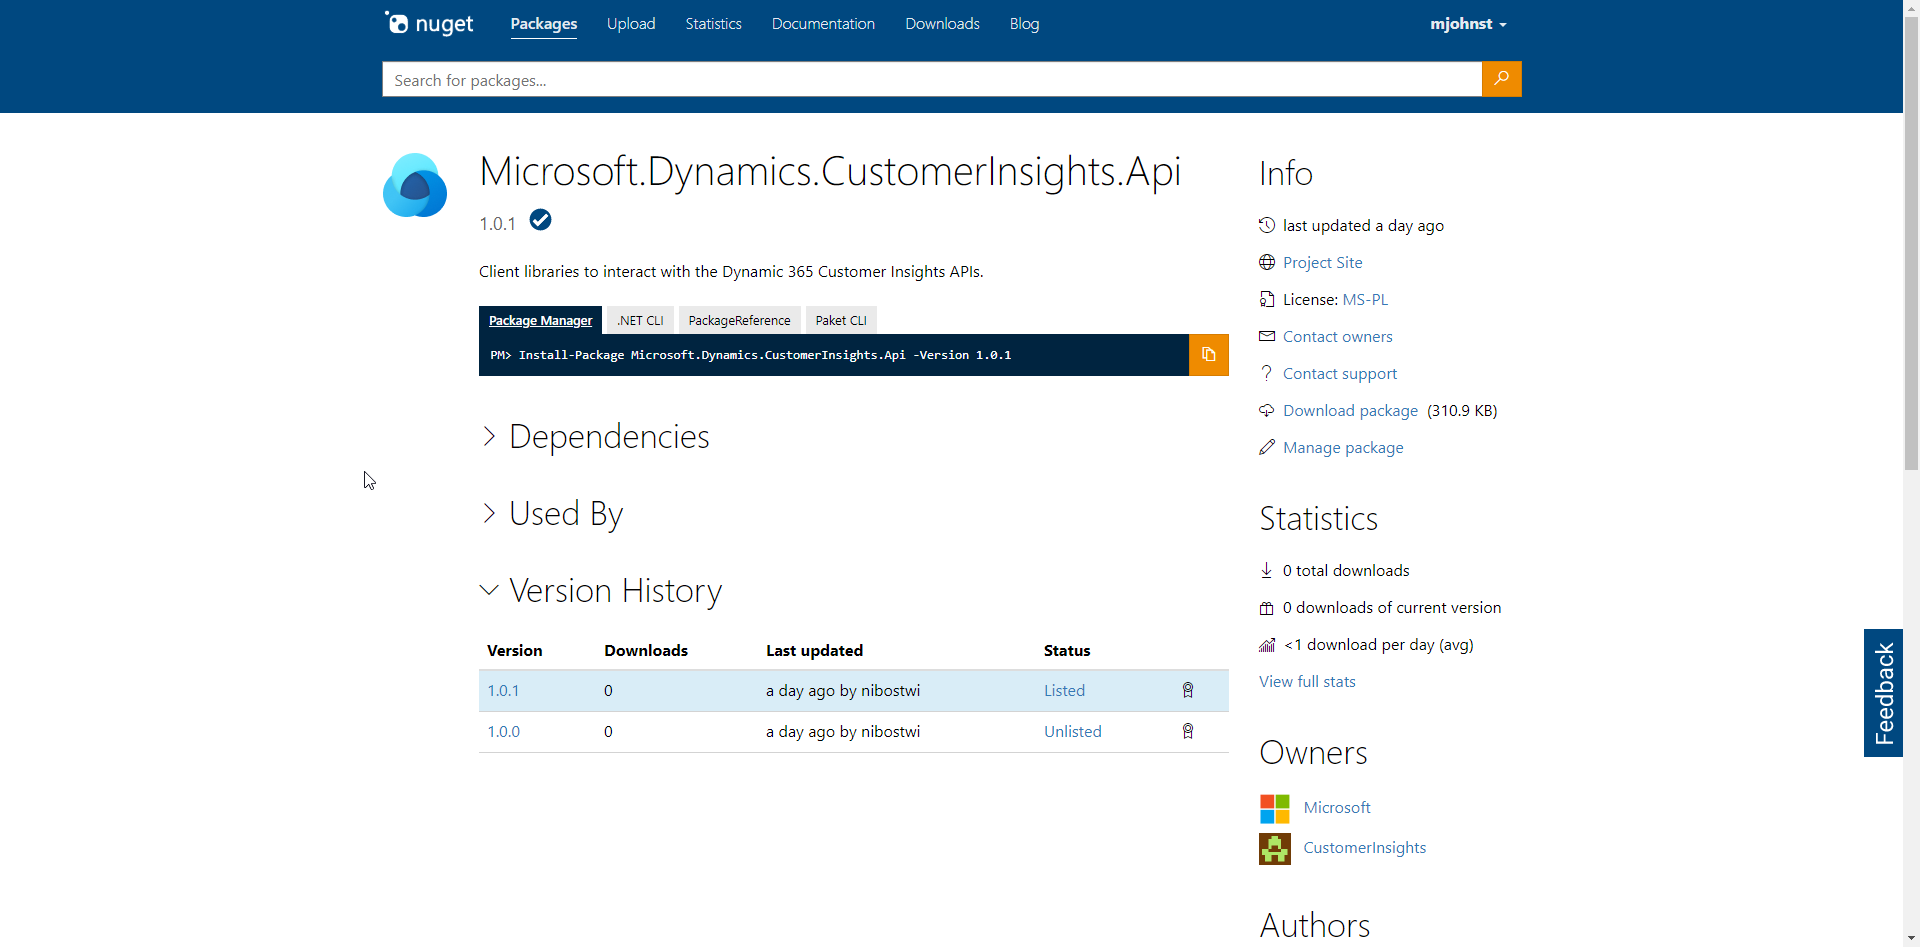
Task: Click the globe icon beside Project Site
Action: (x=1266, y=262)
